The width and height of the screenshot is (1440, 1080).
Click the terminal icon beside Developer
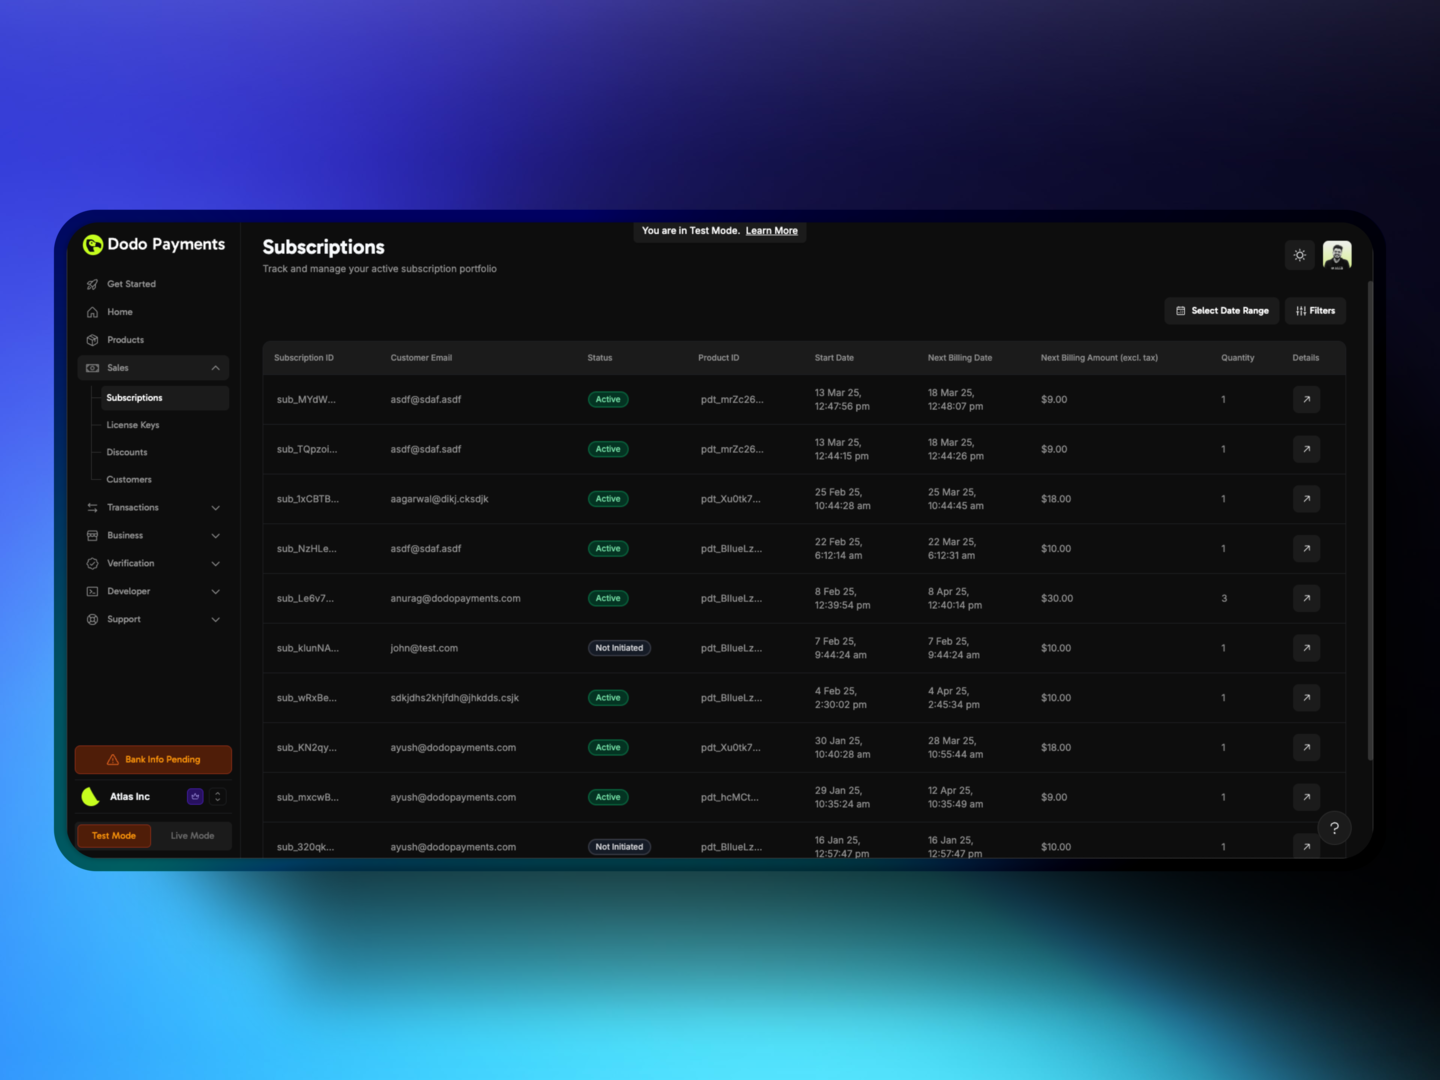pos(92,592)
